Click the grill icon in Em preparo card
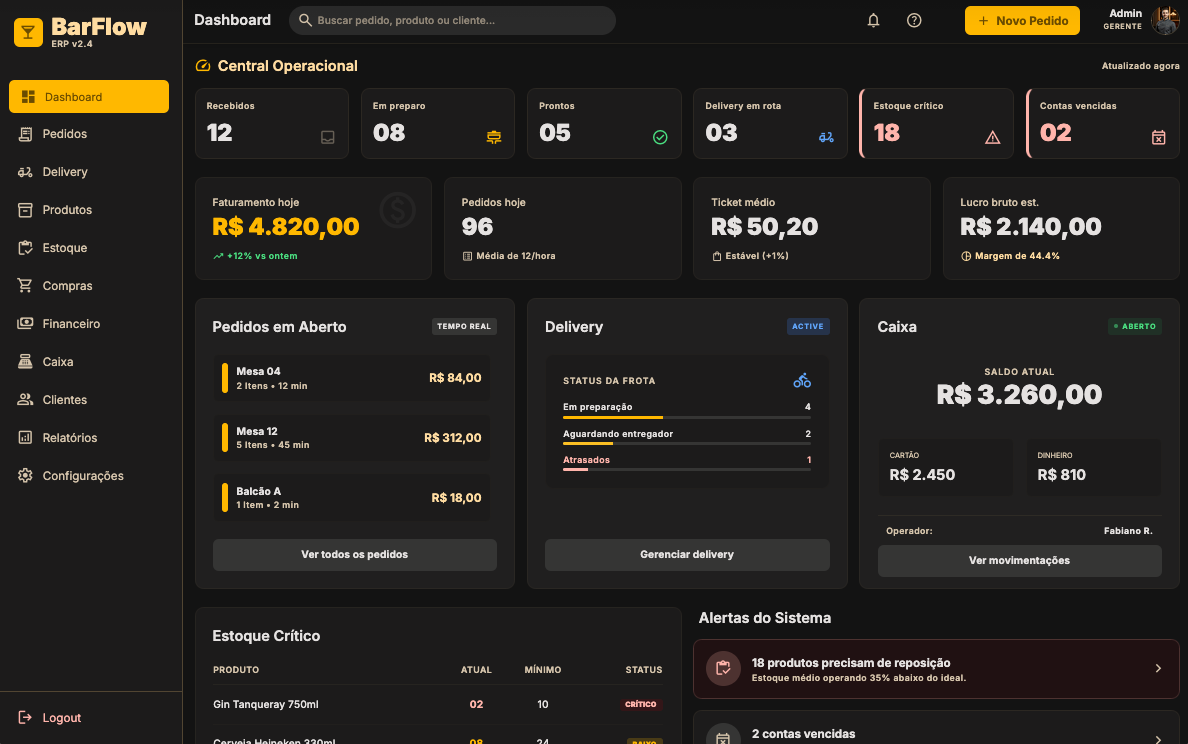 493,137
